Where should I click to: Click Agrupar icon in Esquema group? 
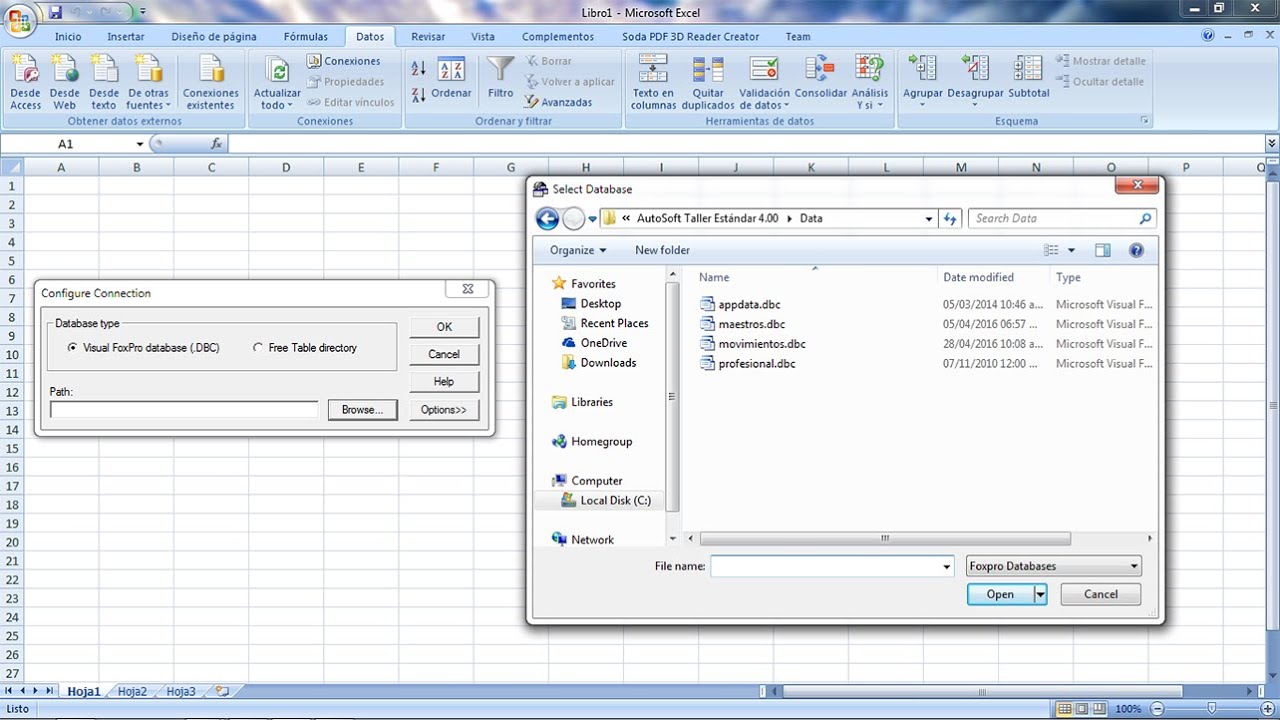[x=922, y=82]
